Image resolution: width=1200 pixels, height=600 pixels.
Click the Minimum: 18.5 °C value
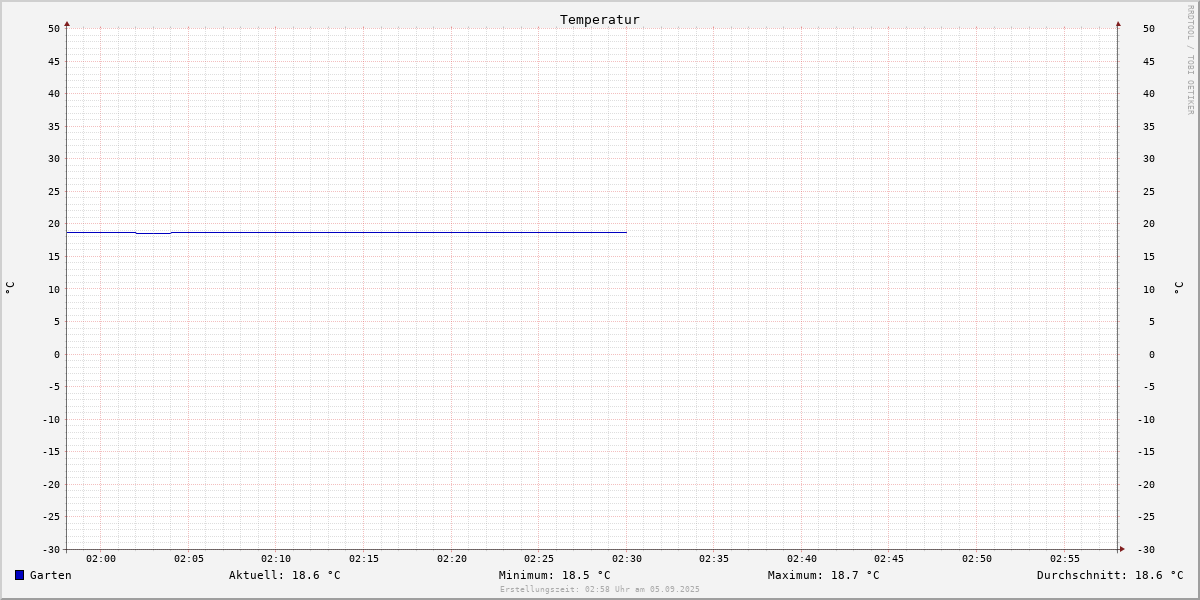coord(555,575)
